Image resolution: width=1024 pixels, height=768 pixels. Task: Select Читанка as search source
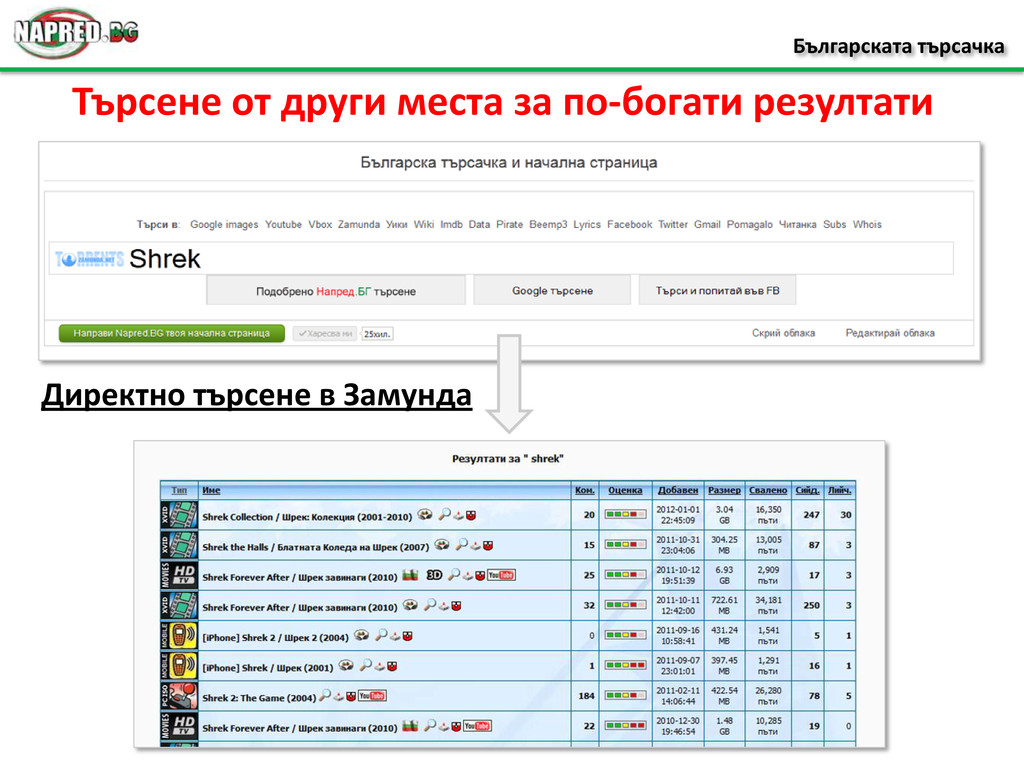pyautogui.click(x=797, y=225)
